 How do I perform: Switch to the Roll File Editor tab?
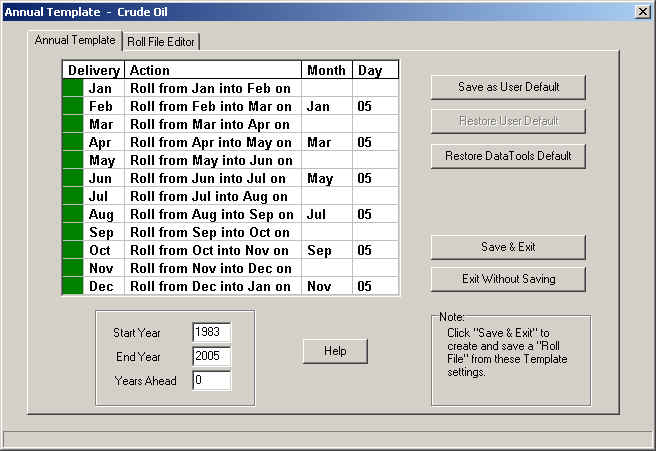(x=161, y=42)
